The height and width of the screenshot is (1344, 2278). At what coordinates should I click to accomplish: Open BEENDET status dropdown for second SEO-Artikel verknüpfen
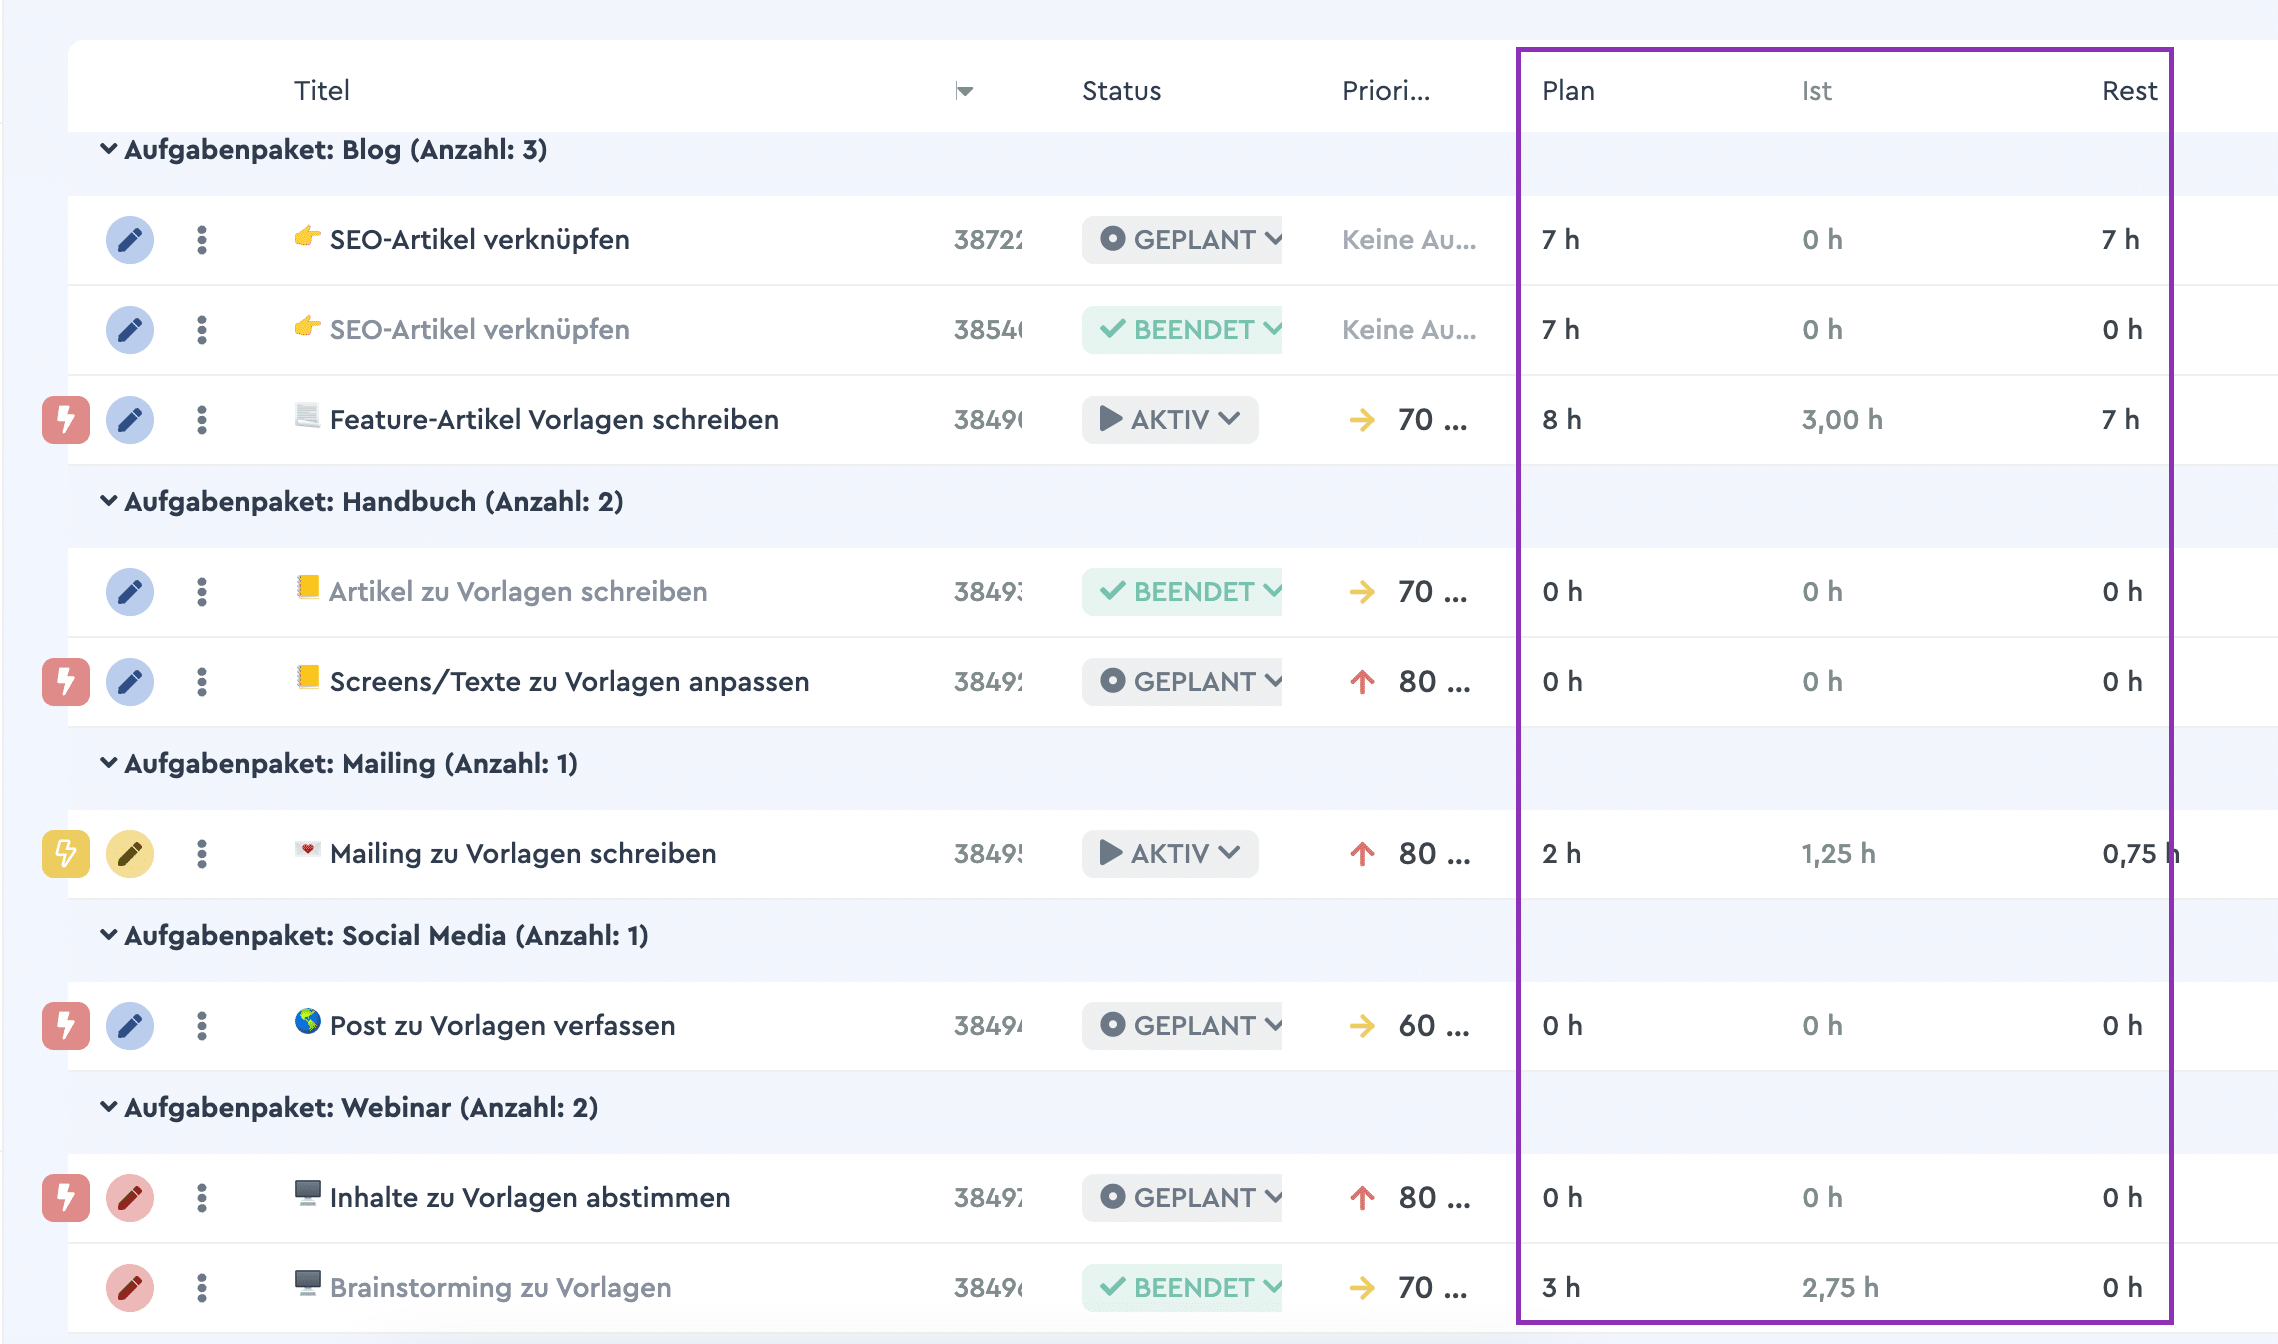[x=1182, y=330]
